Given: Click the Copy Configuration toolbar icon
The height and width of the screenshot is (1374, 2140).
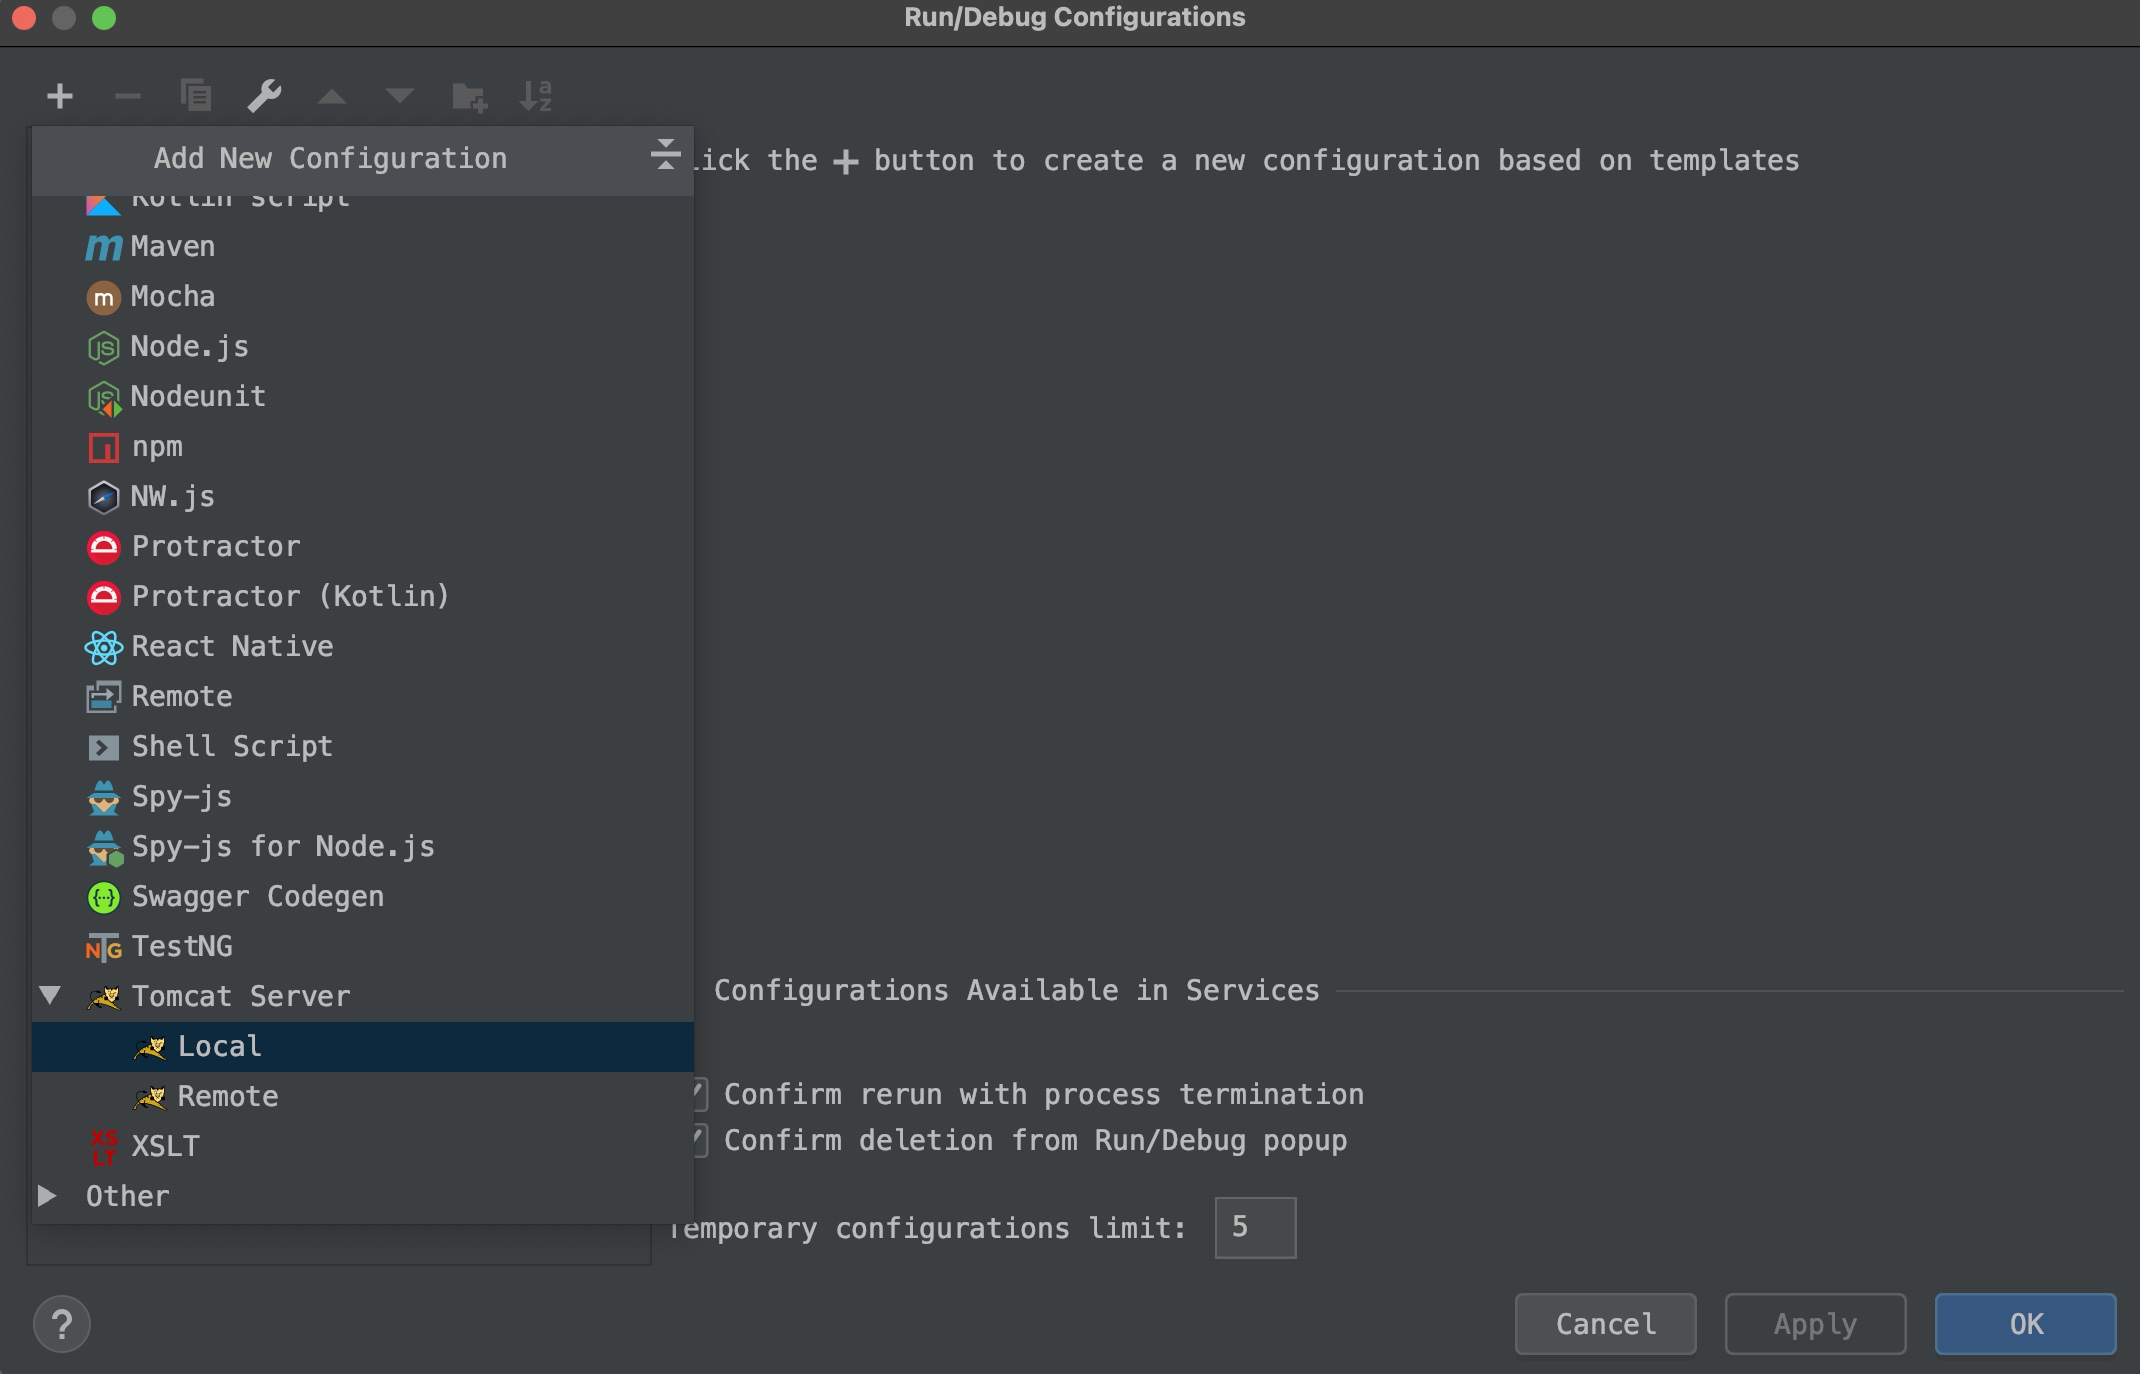Looking at the screenshot, I should click(x=196, y=96).
